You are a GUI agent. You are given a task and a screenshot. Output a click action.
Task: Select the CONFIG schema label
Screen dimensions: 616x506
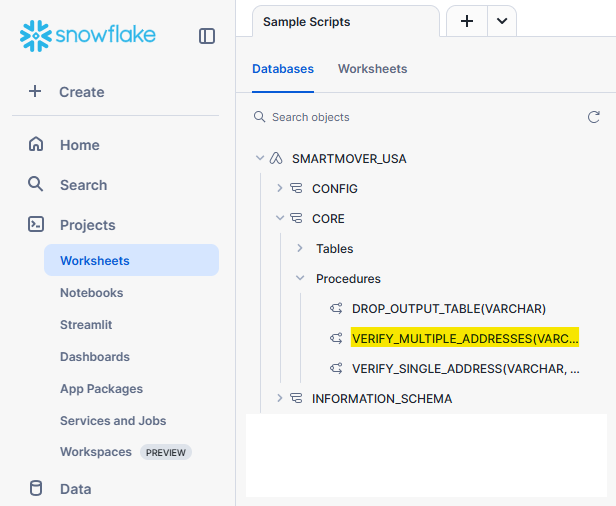coord(335,189)
